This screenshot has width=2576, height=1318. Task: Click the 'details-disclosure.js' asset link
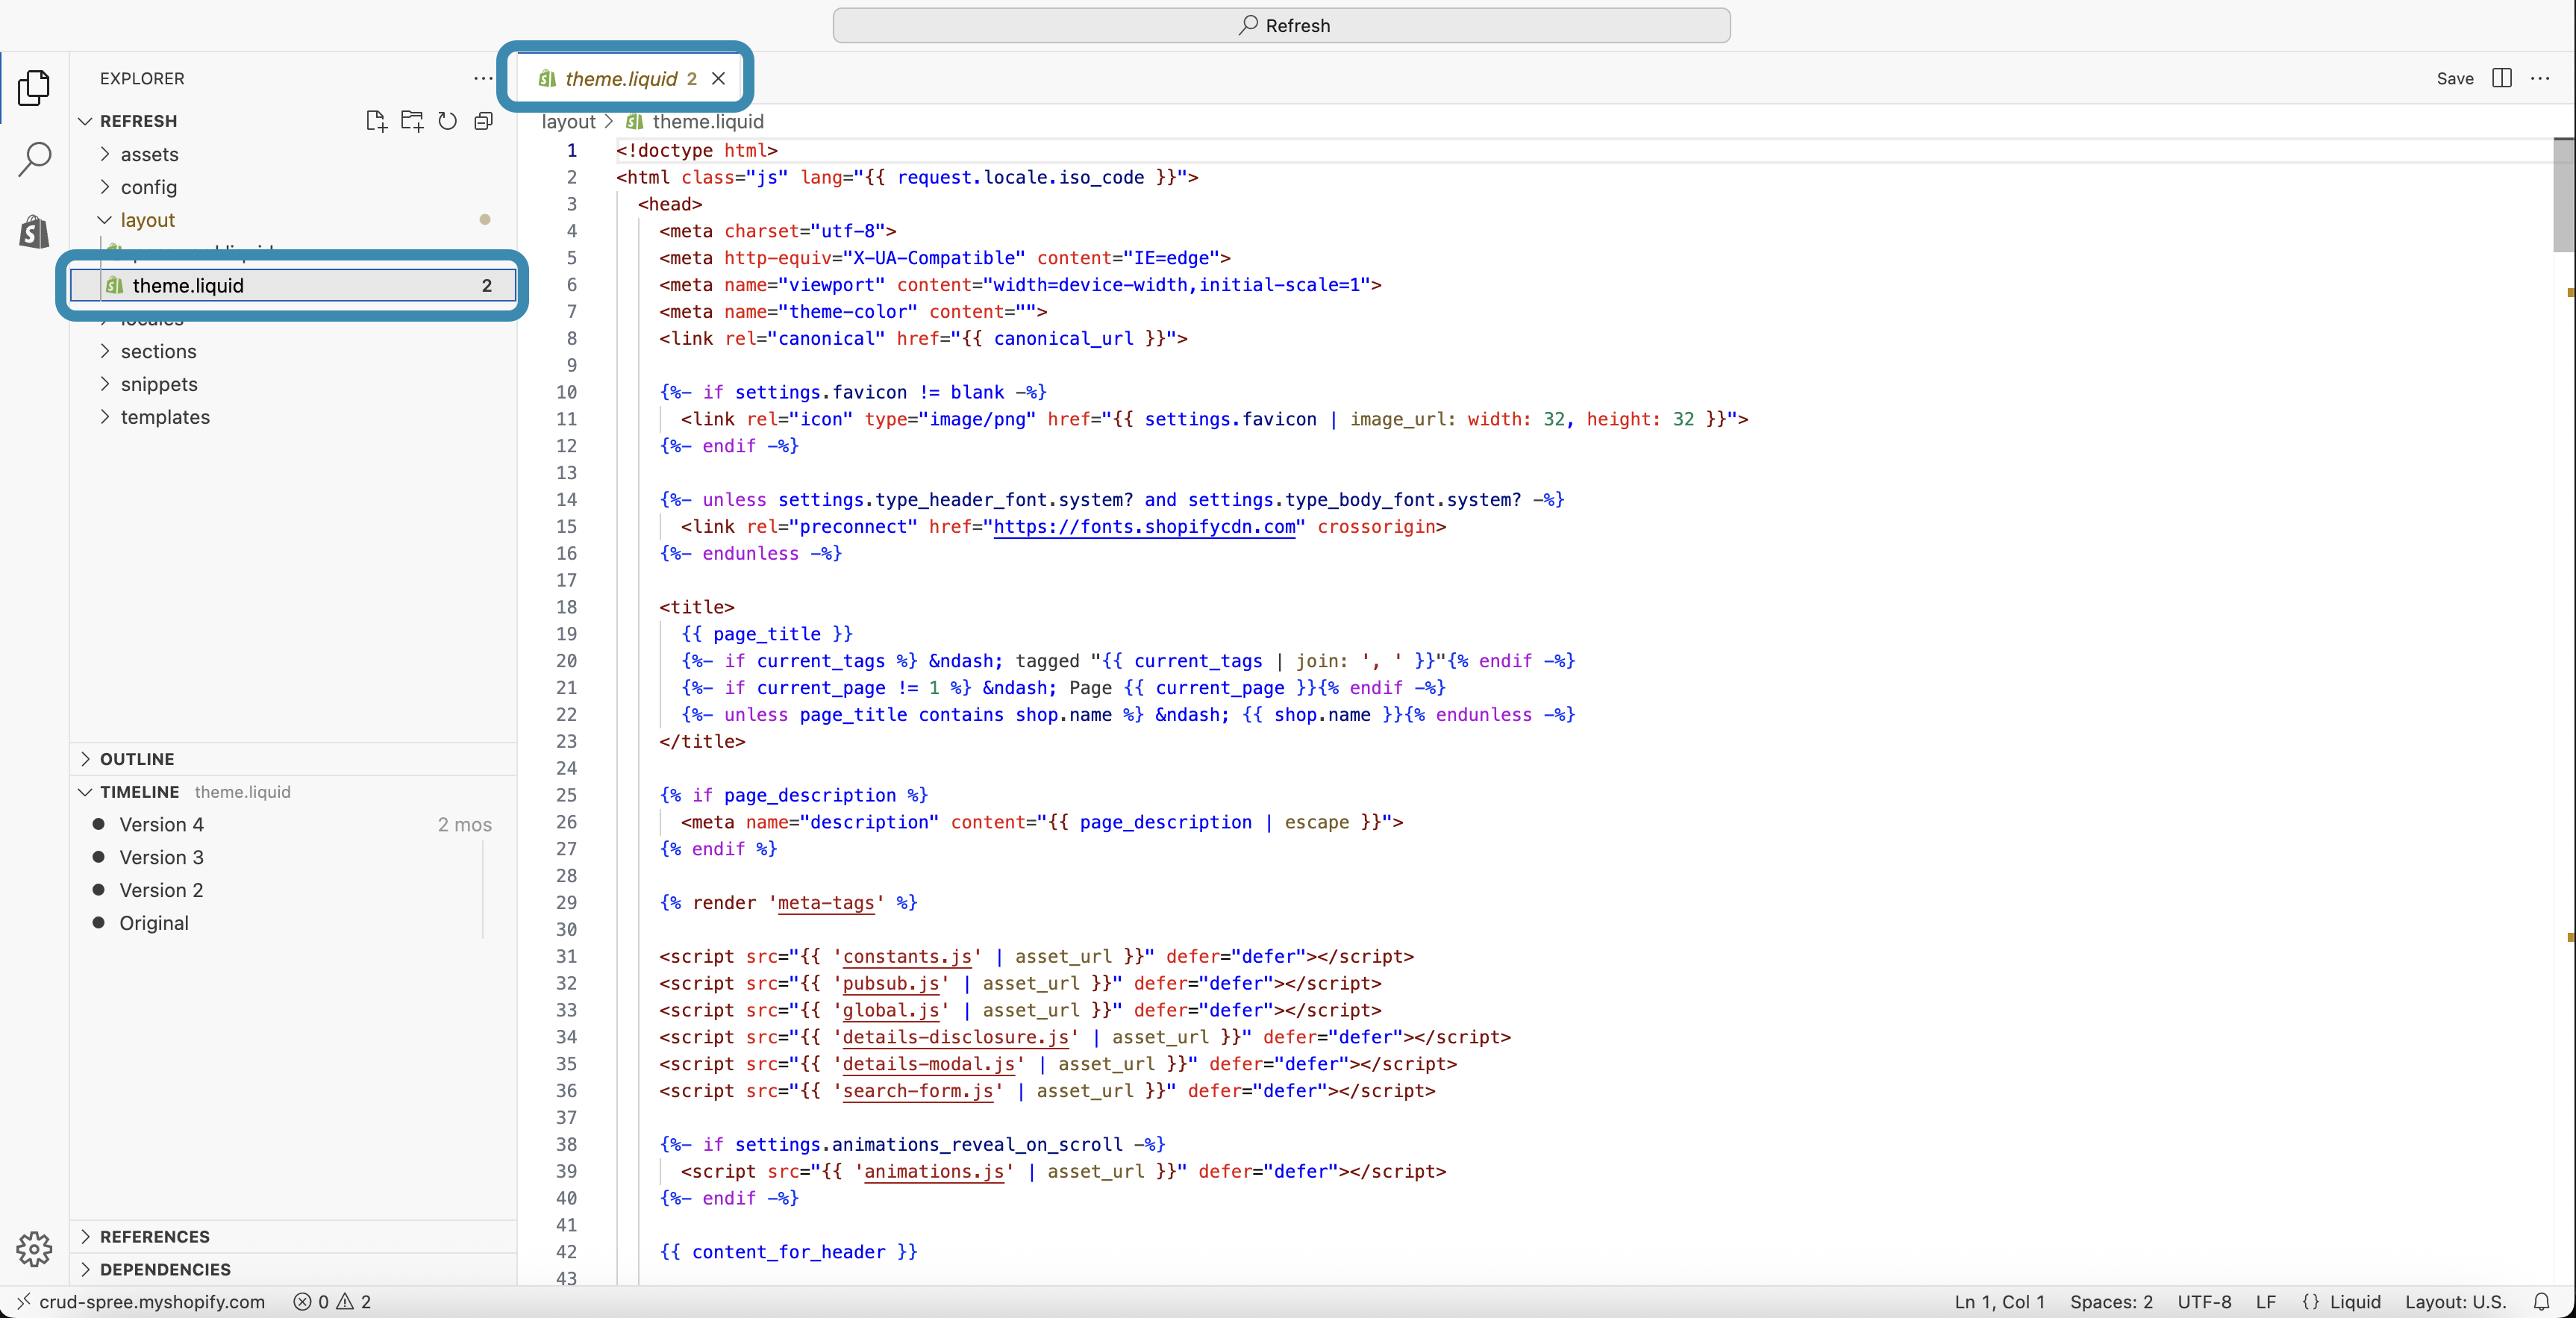[956, 1037]
